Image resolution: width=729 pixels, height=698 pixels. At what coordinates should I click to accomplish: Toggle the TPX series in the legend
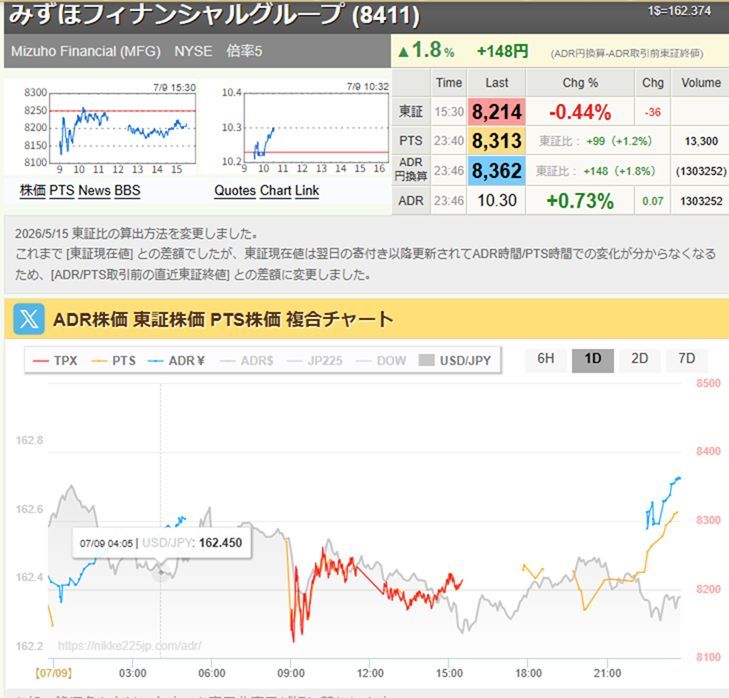tap(55, 360)
